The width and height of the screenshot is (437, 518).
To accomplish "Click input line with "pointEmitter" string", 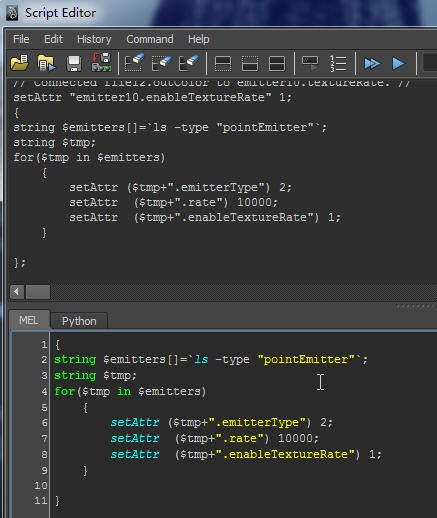I will pyautogui.click(x=211, y=360).
